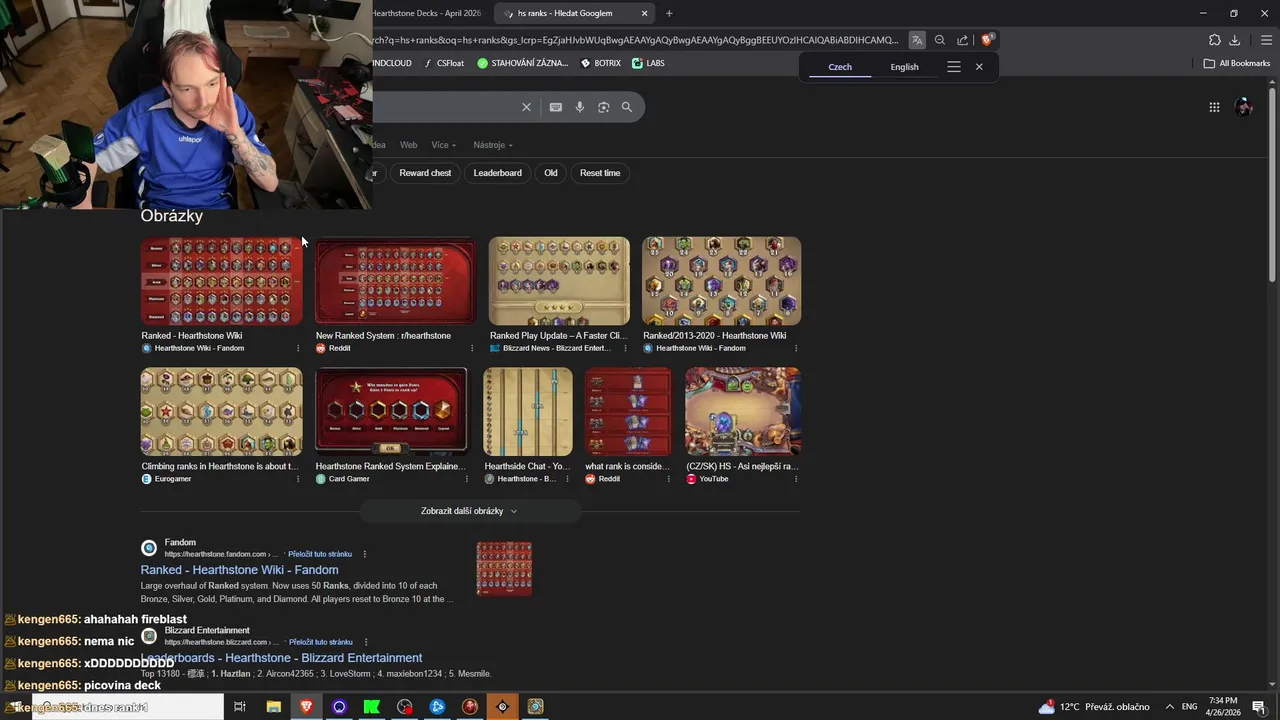Image resolution: width=1280 pixels, height=720 pixels.
Task: Open Ranked Play Update Blizzard image
Action: (559, 281)
